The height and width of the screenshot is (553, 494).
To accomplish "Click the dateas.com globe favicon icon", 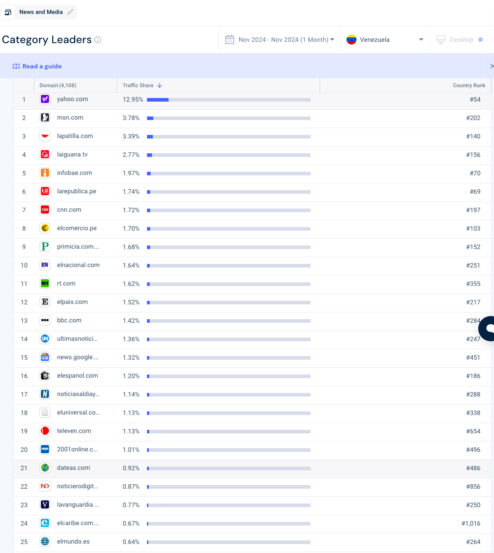I will coord(45,468).
